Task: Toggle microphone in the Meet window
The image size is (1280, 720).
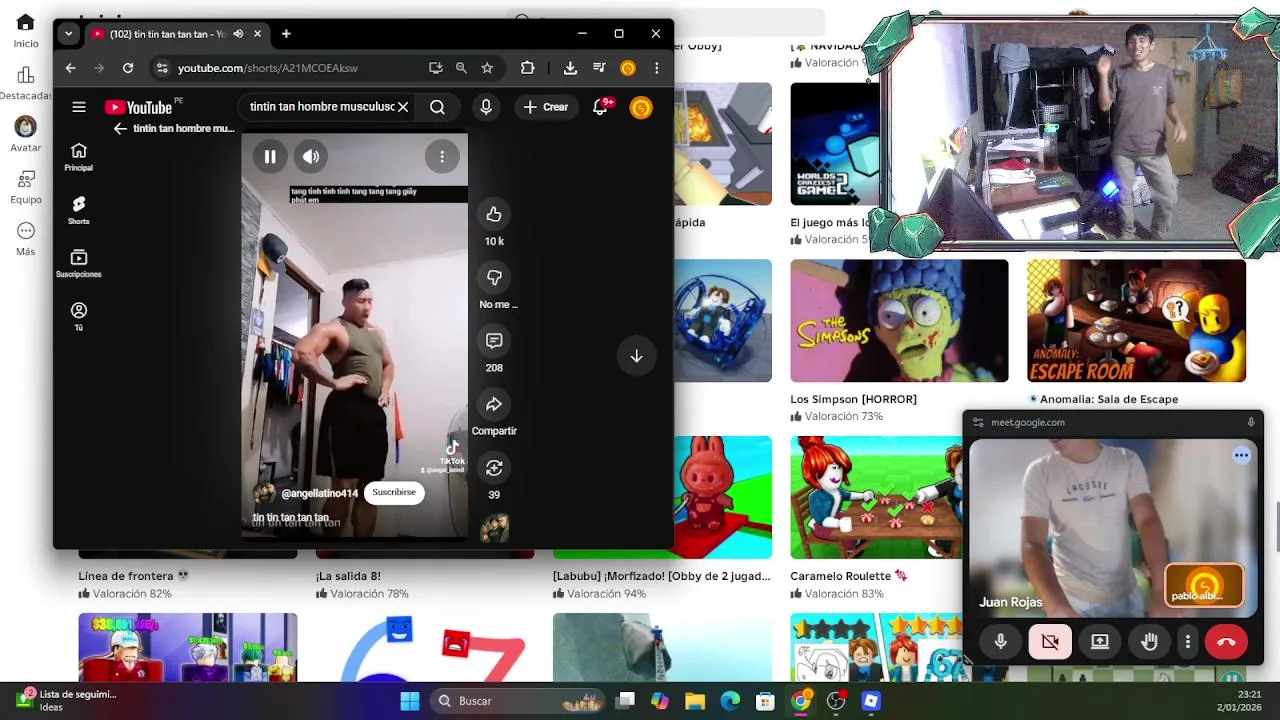Action: (1000, 642)
